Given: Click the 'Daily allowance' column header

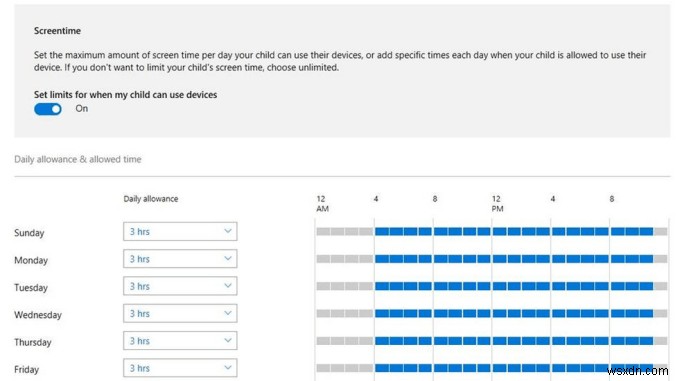Looking at the screenshot, I should (x=150, y=199).
